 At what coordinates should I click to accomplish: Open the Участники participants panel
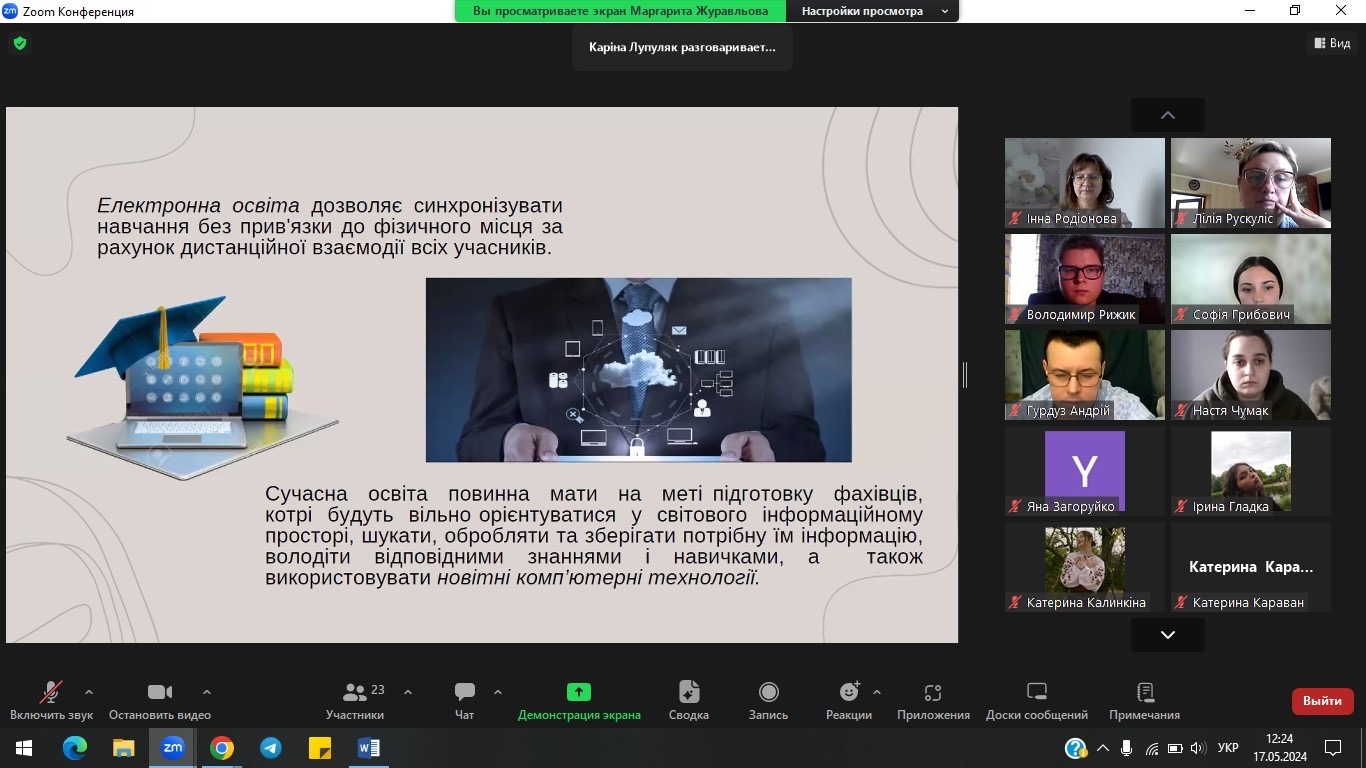pos(355,700)
